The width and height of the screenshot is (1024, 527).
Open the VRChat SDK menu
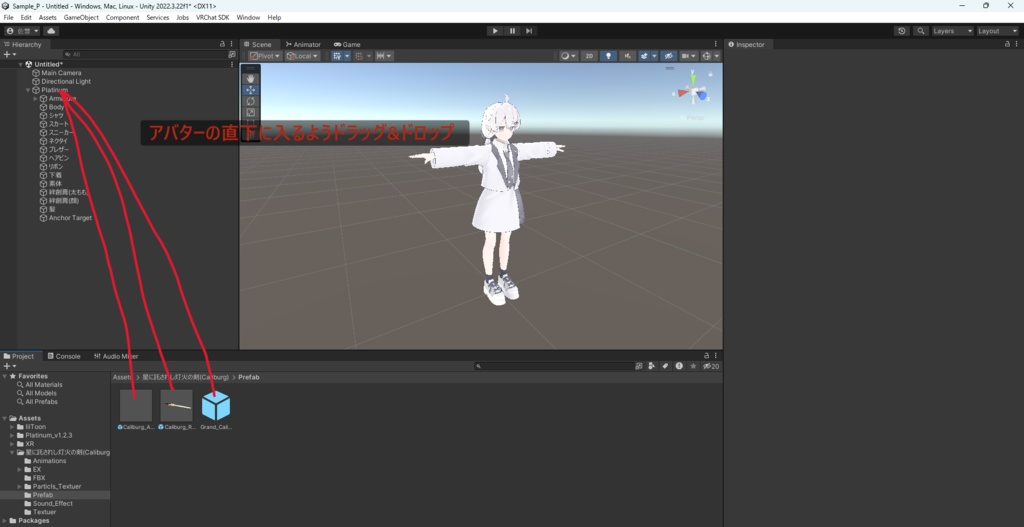tap(212, 18)
